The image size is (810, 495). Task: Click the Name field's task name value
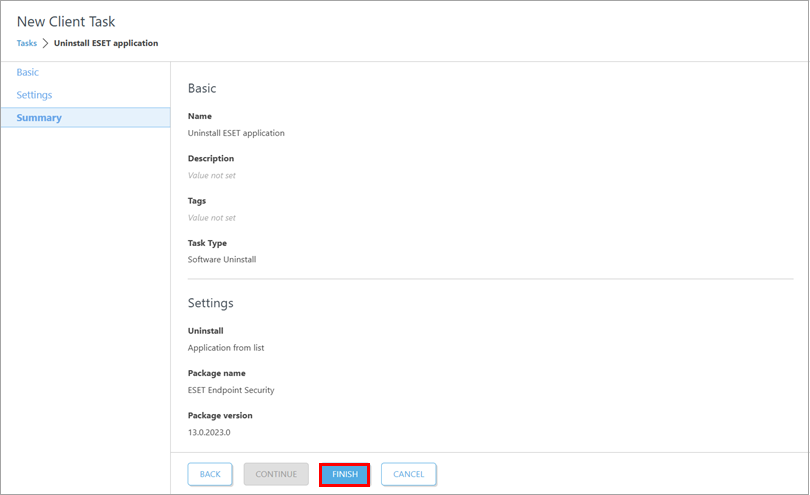tap(236, 133)
